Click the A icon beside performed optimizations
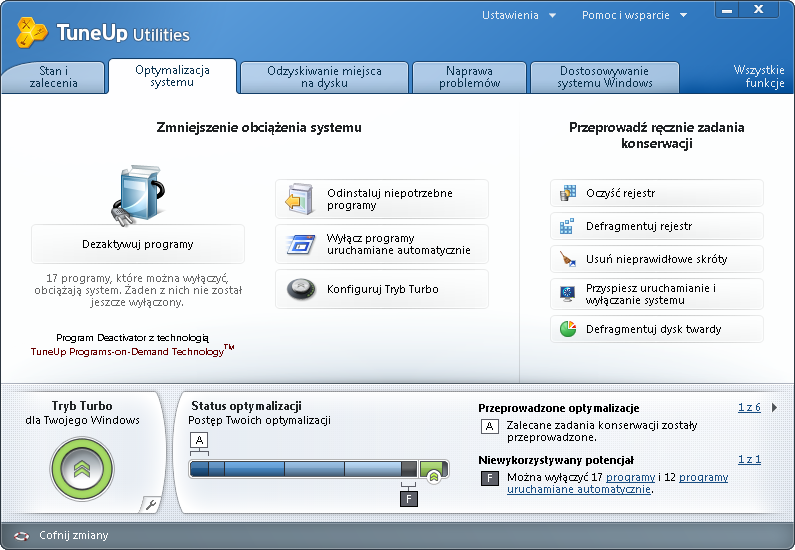 point(489,426)
